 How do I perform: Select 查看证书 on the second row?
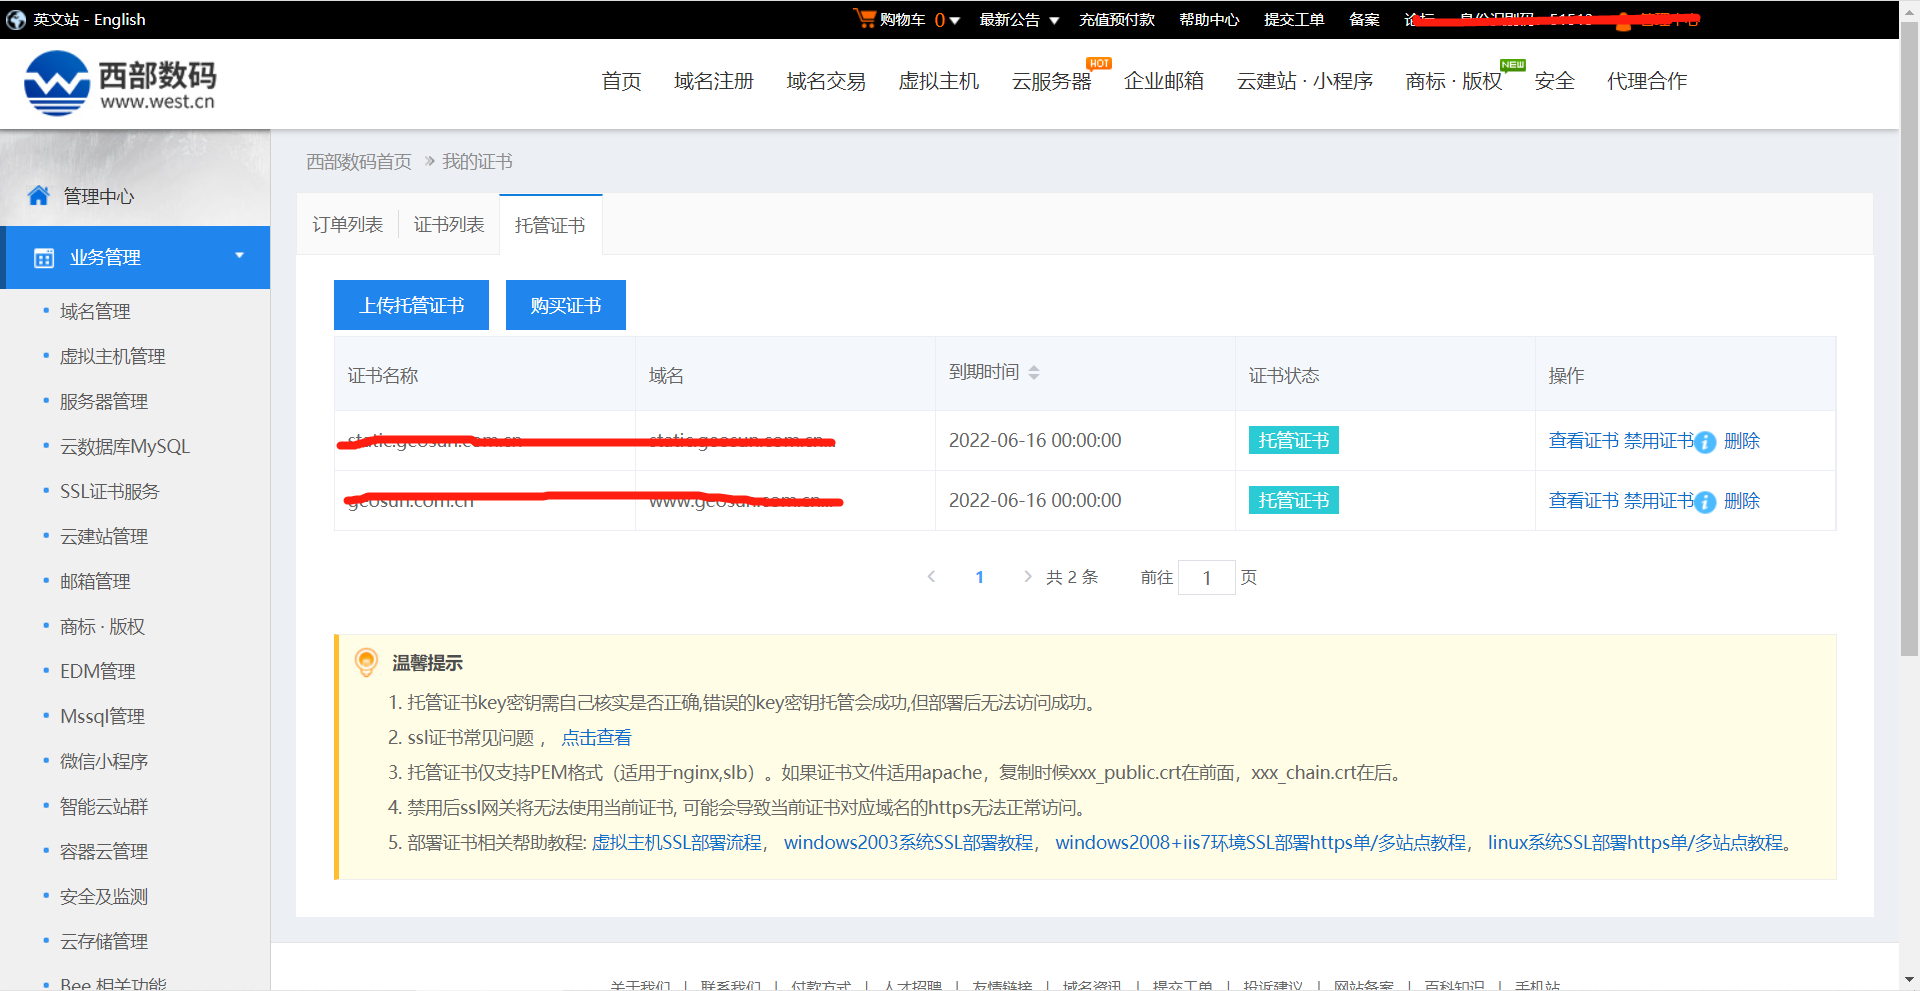pyautogui.click(x=1583, y=500)
